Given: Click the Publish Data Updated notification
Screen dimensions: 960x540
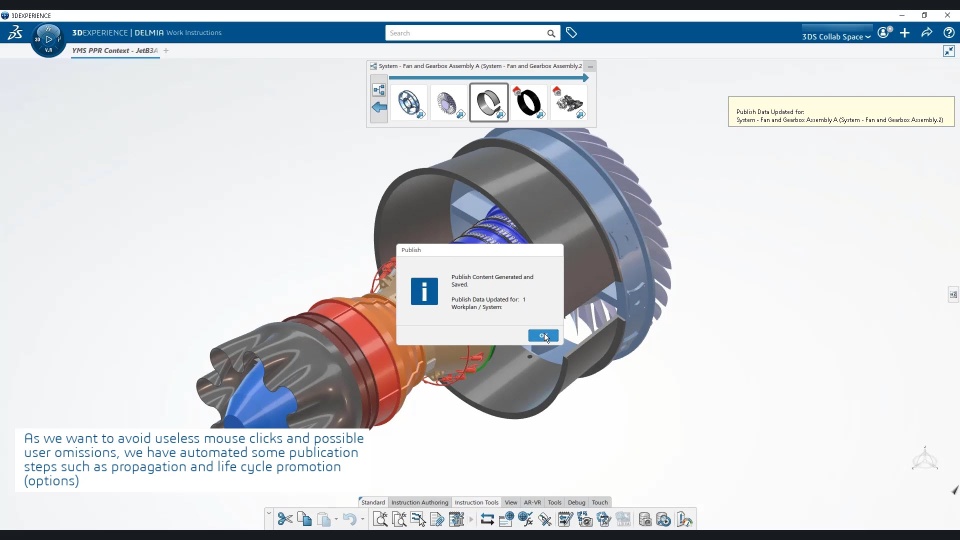Looking at the screenshot, I should (x=841, y=111).
